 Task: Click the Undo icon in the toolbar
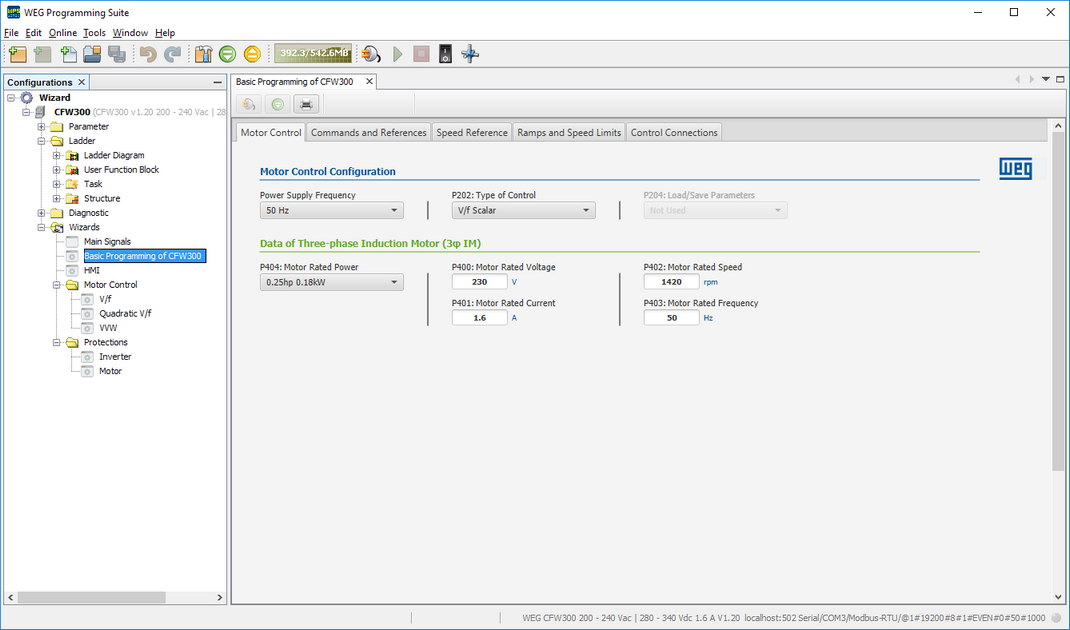point(146,53)
